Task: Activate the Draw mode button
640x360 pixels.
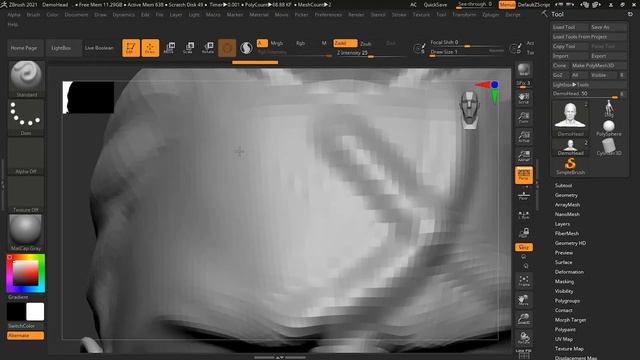Action: pyautogui.click(x=150, y=48)
